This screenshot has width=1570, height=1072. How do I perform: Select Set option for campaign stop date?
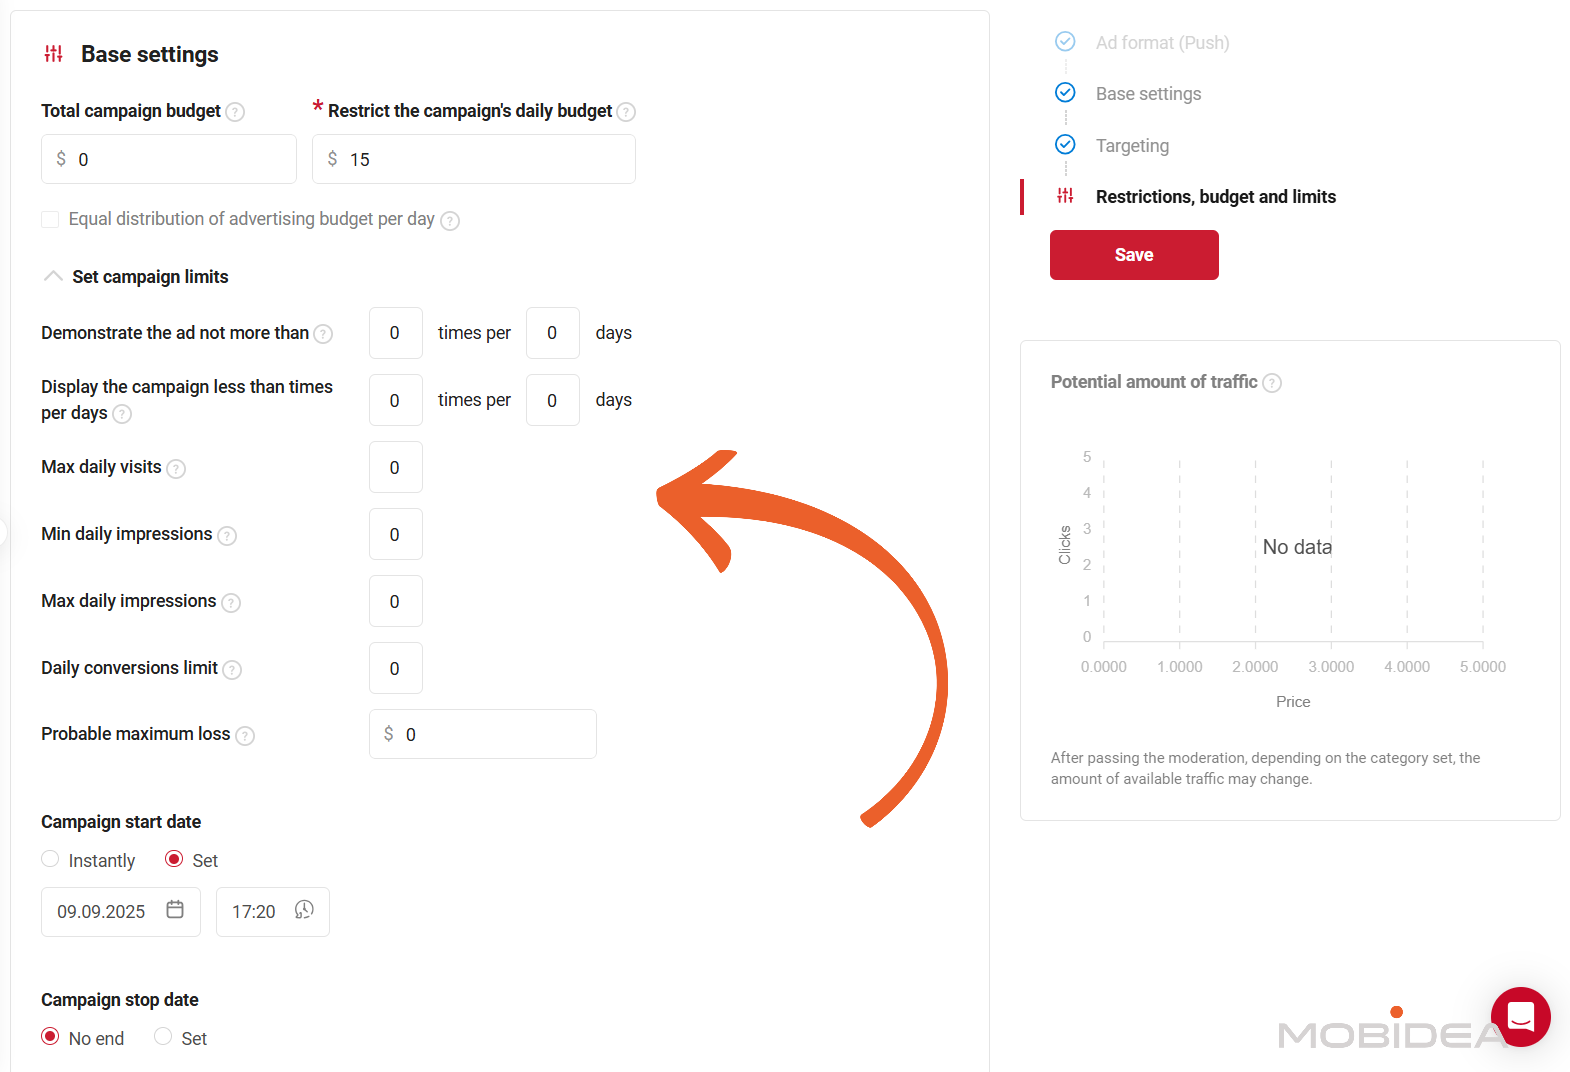click(163, 1037)
